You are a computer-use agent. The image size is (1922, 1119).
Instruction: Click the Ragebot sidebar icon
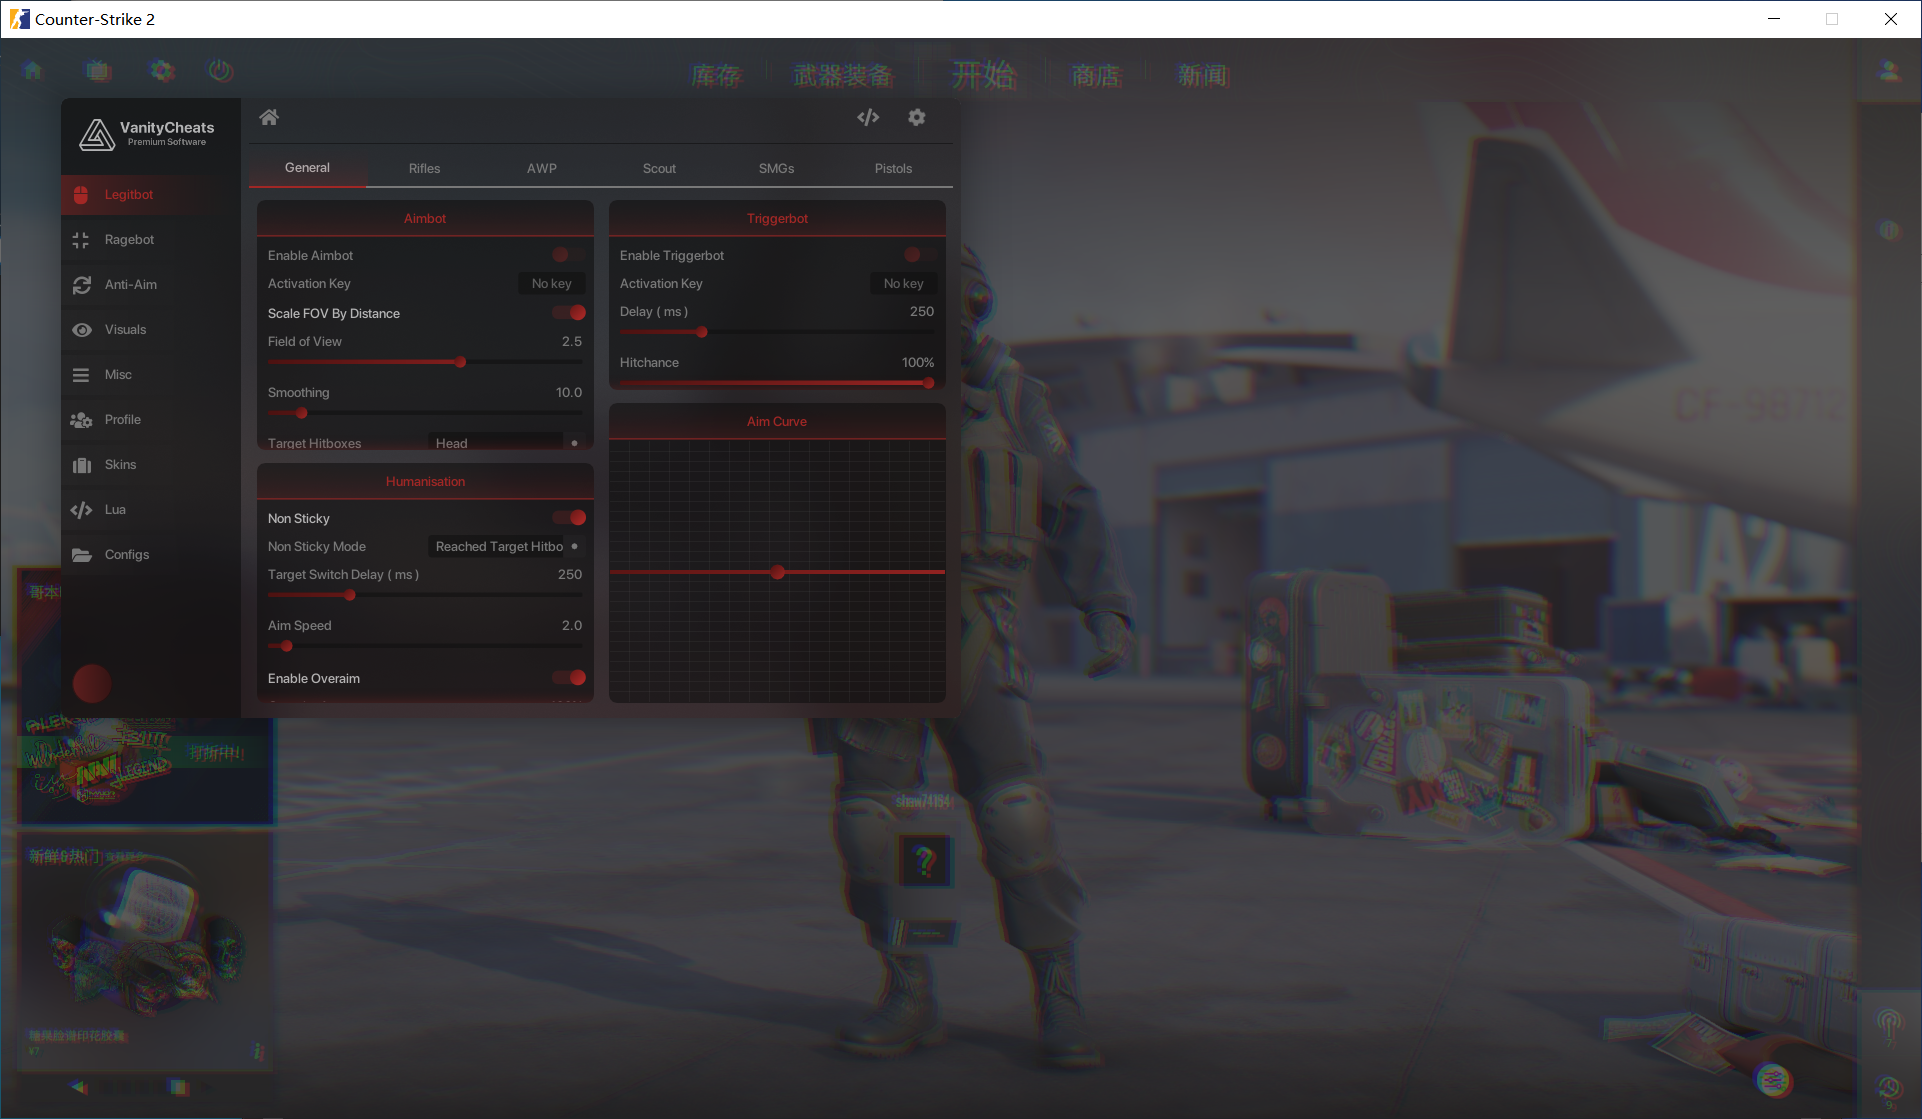point(79,240)
